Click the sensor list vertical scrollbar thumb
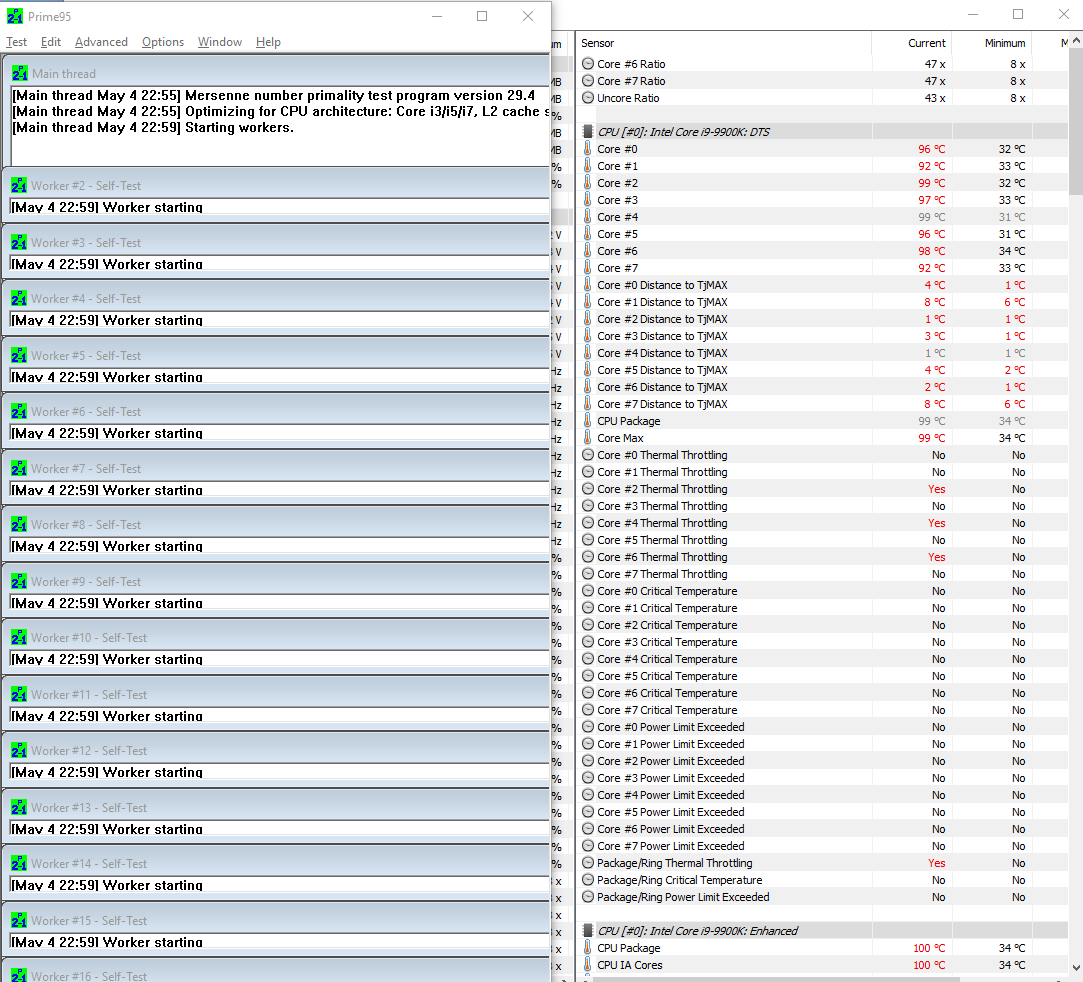 click(x=1075, y=123)
